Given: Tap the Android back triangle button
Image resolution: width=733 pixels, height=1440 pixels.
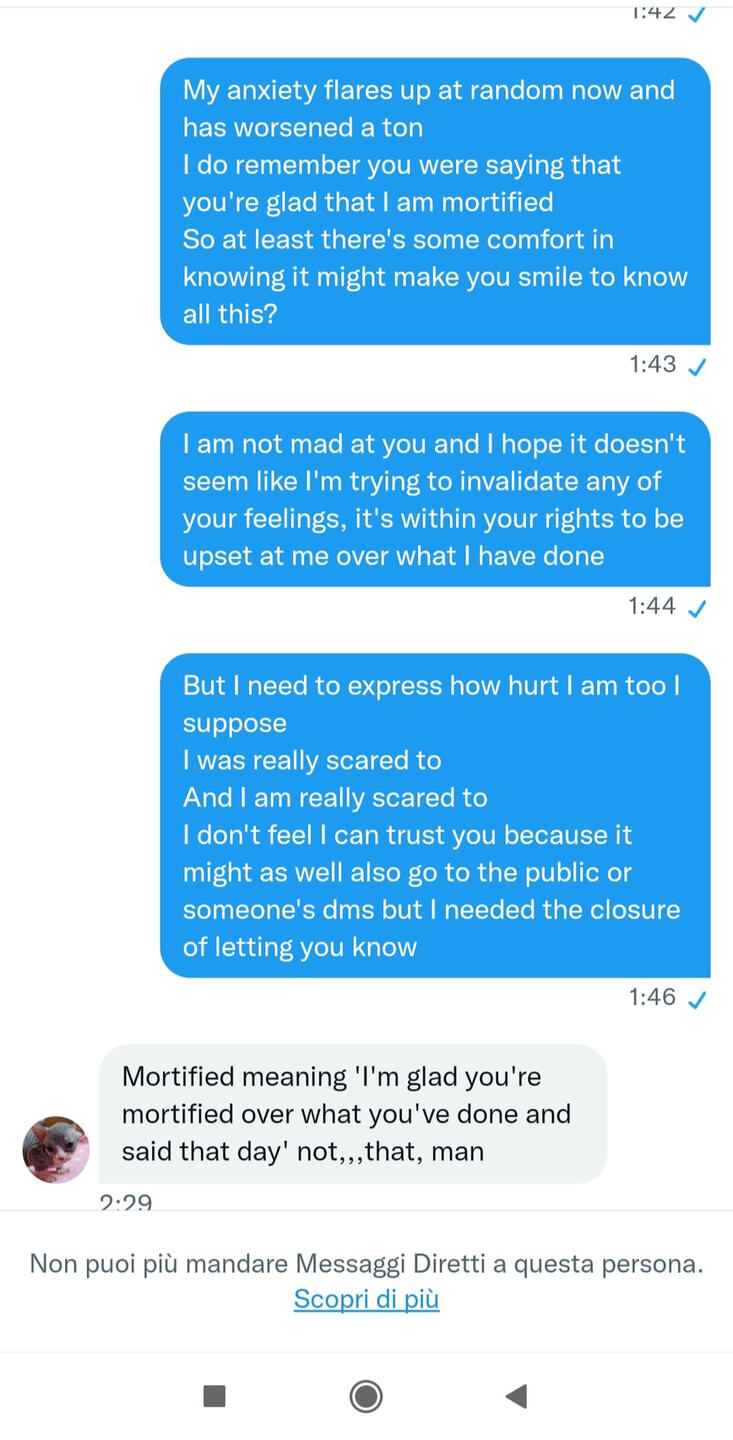Looking at the screenshot, I should [516, 1396].
